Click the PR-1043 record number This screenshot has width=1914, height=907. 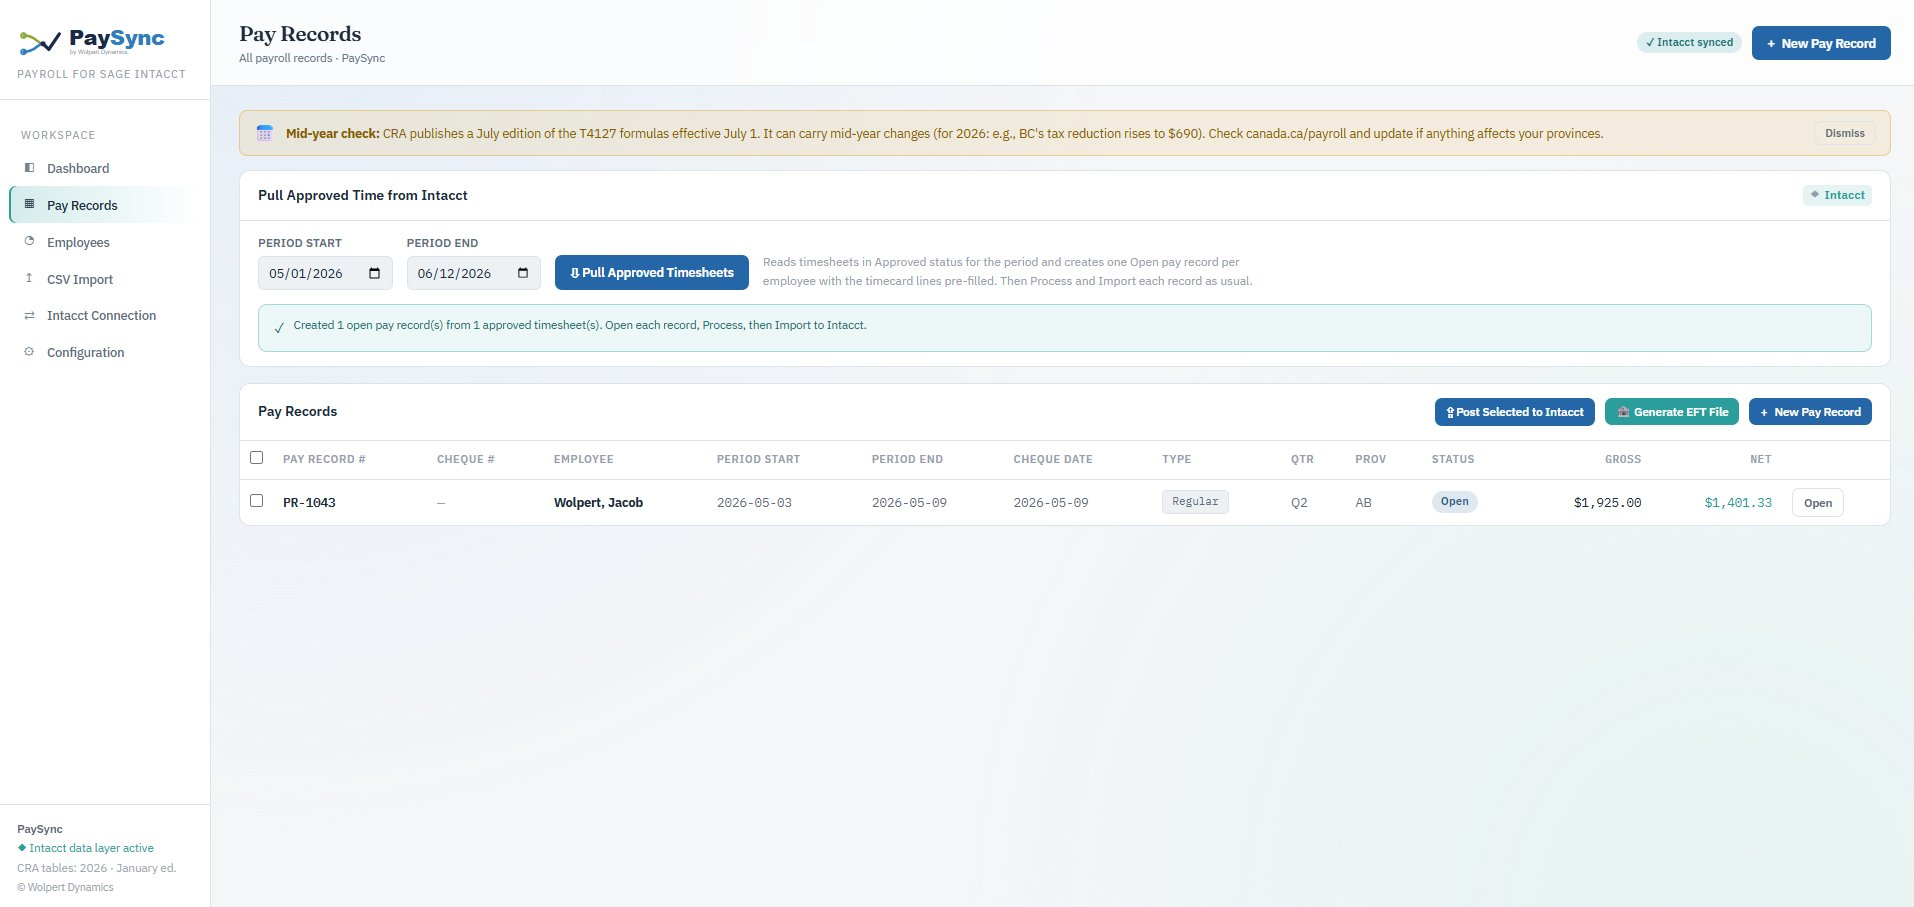coord(309,503)
